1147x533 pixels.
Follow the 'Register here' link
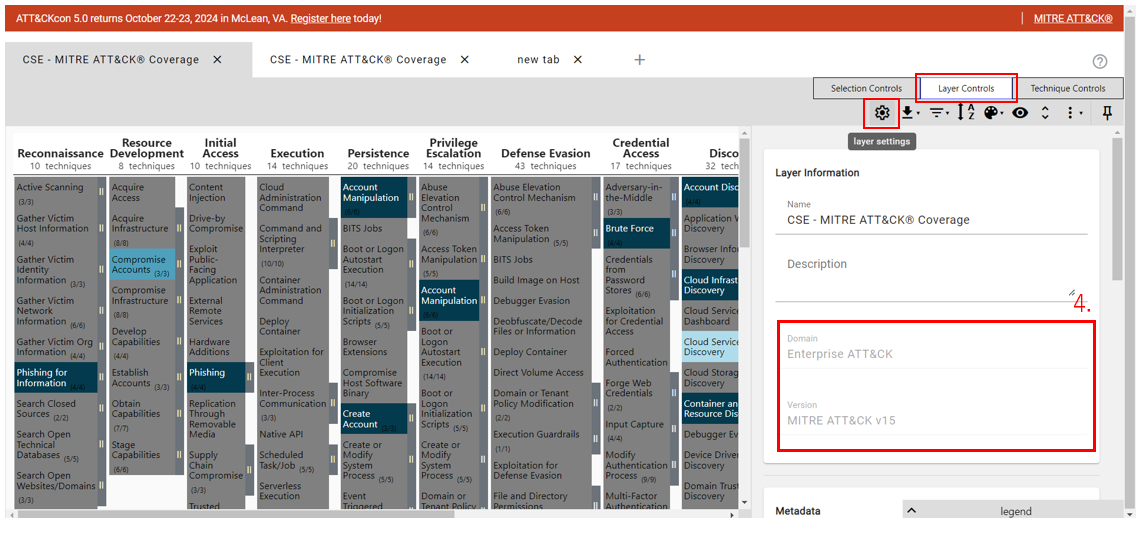pos(320,18)
